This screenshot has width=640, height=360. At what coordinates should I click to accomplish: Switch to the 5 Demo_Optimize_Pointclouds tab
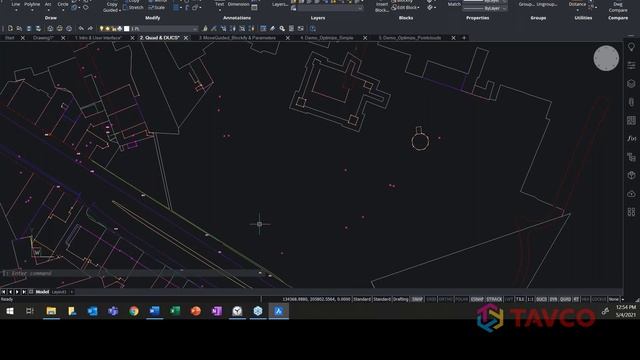pyautogui.click(x=410, y=38)
